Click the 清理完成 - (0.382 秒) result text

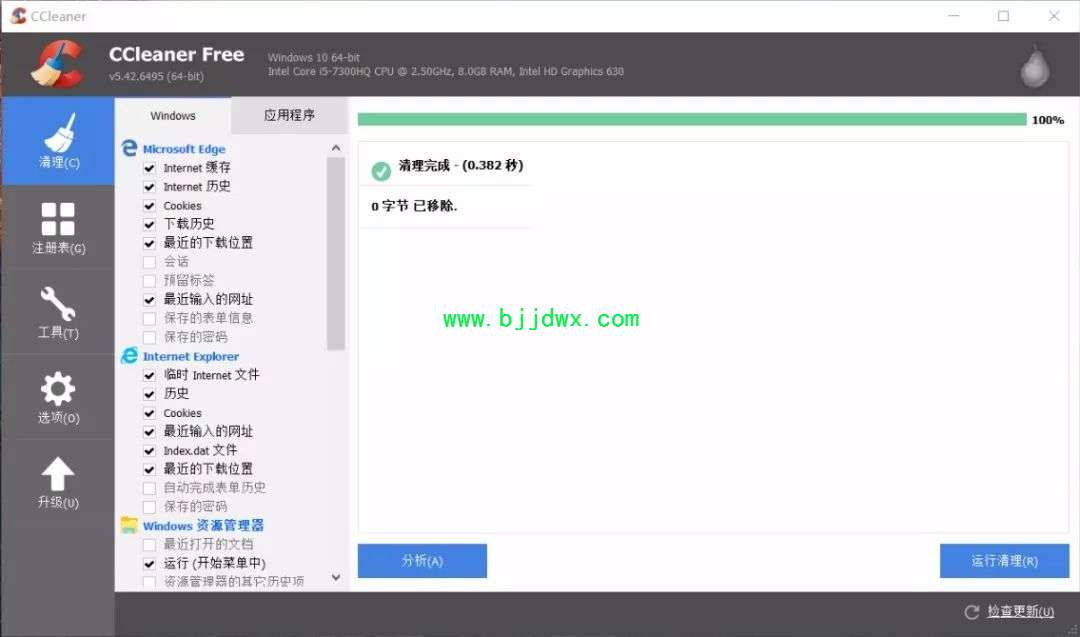click(461, 165)
